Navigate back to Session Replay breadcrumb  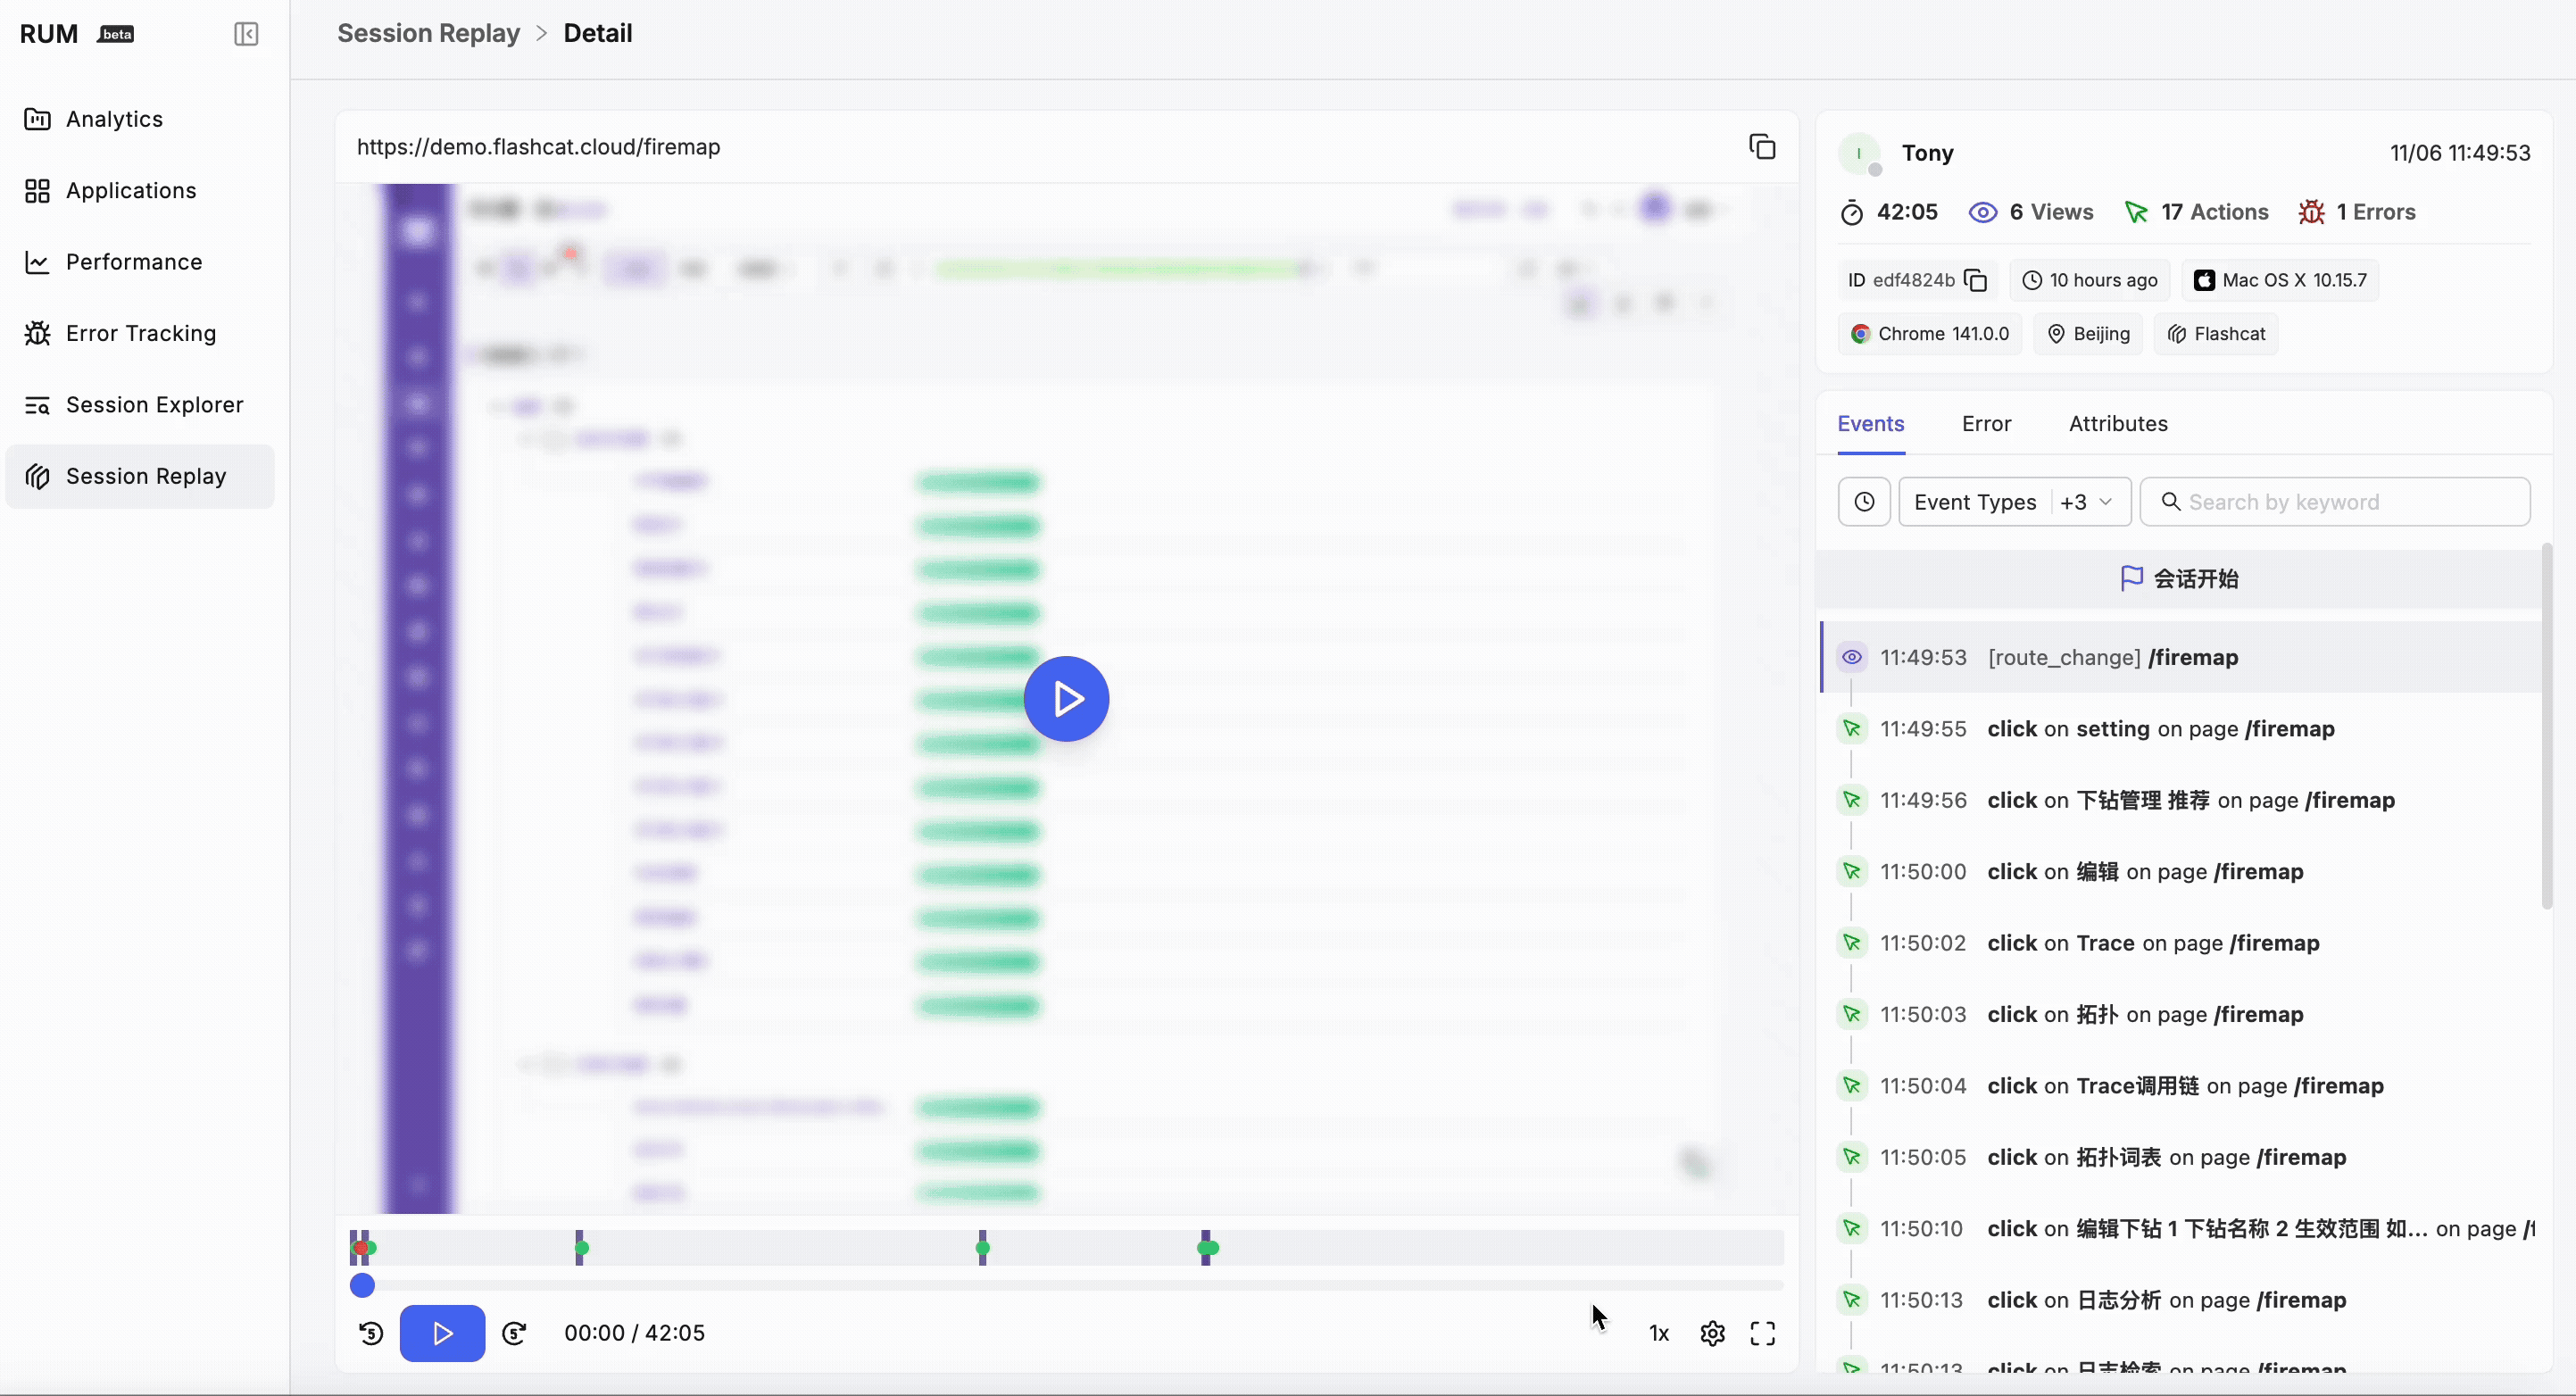point(428,33)
